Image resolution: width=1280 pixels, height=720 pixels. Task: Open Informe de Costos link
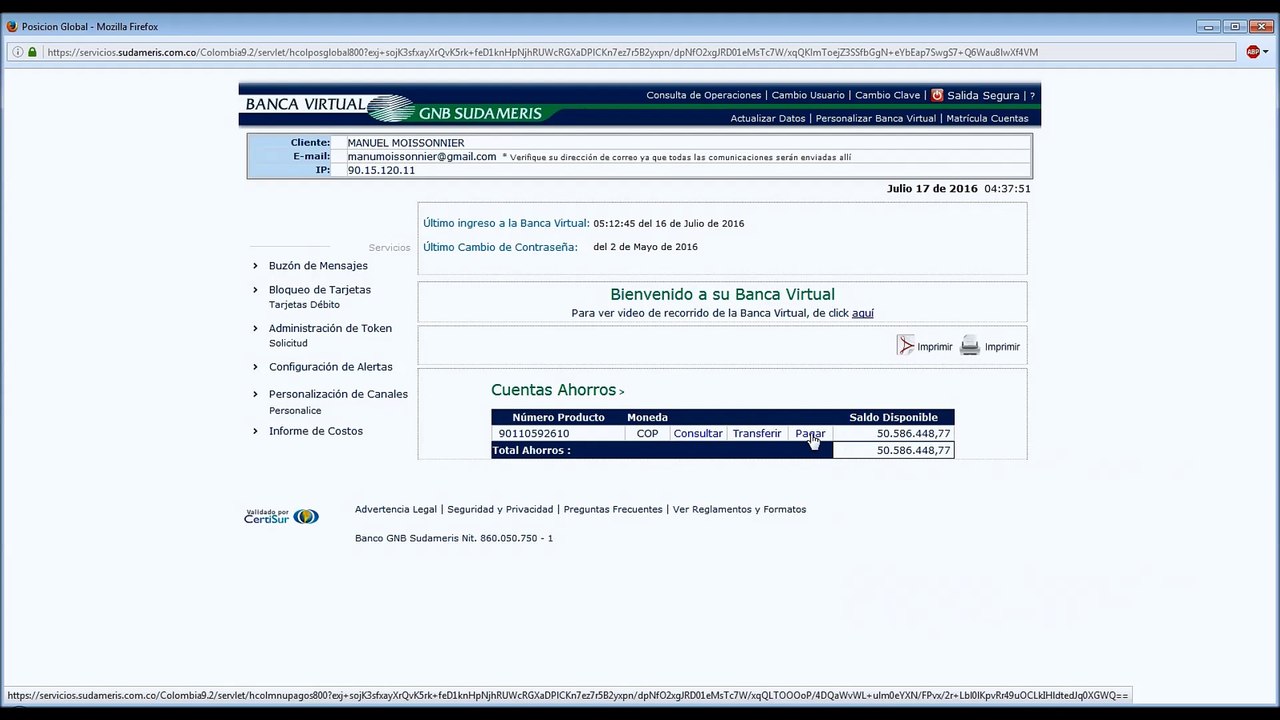click(x=316, y=431)
